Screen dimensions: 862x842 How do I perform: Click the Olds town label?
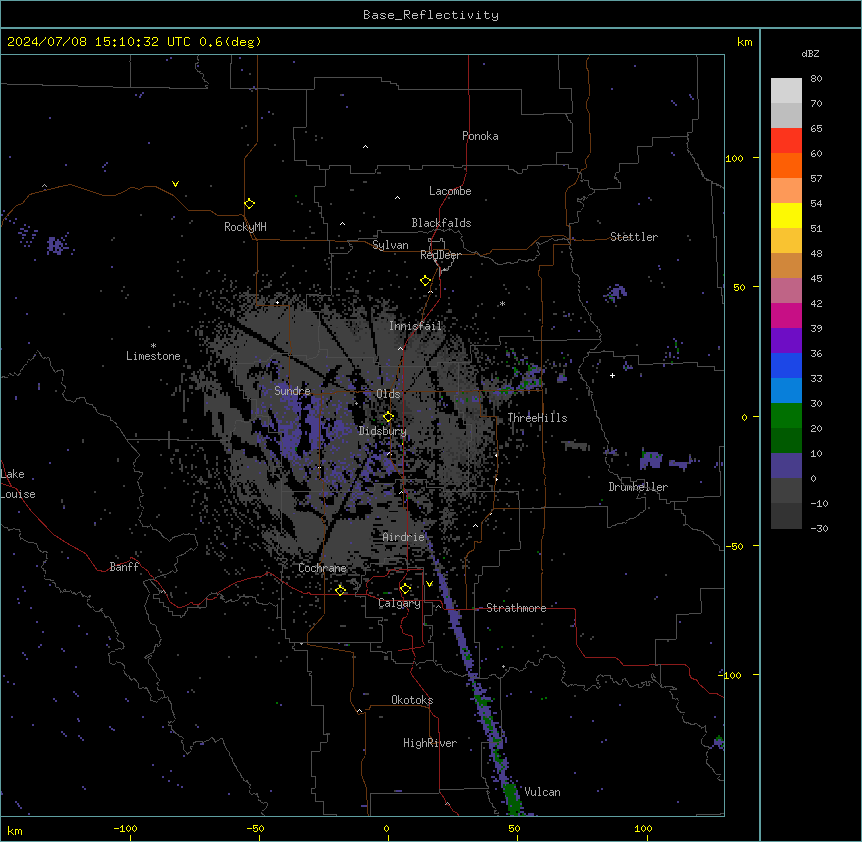coord(388,394)
